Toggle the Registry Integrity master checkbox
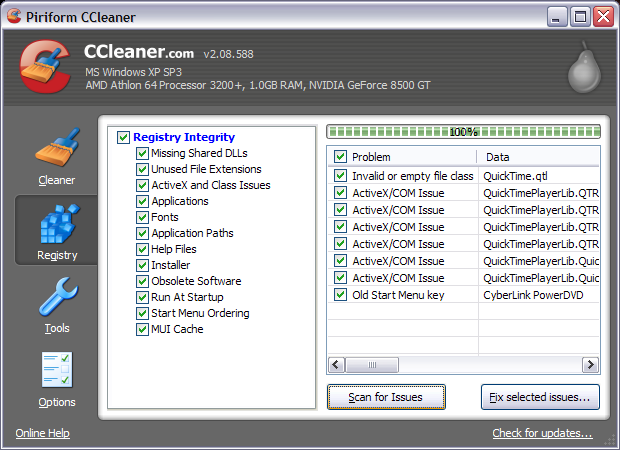 click(123, 137)
